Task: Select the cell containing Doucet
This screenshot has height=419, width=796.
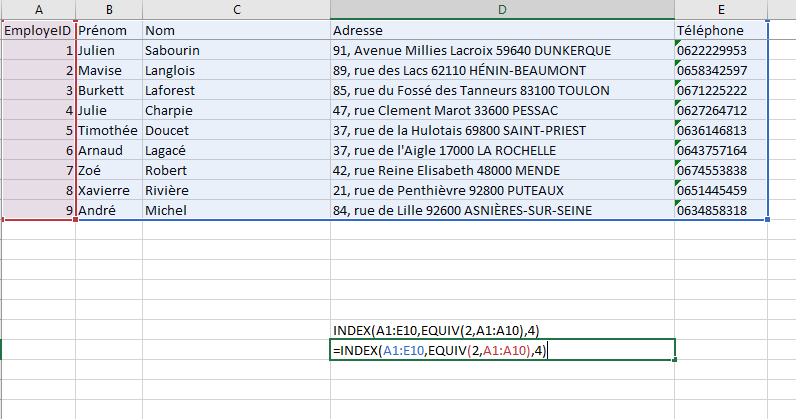Action: click(x=237, y=130)
